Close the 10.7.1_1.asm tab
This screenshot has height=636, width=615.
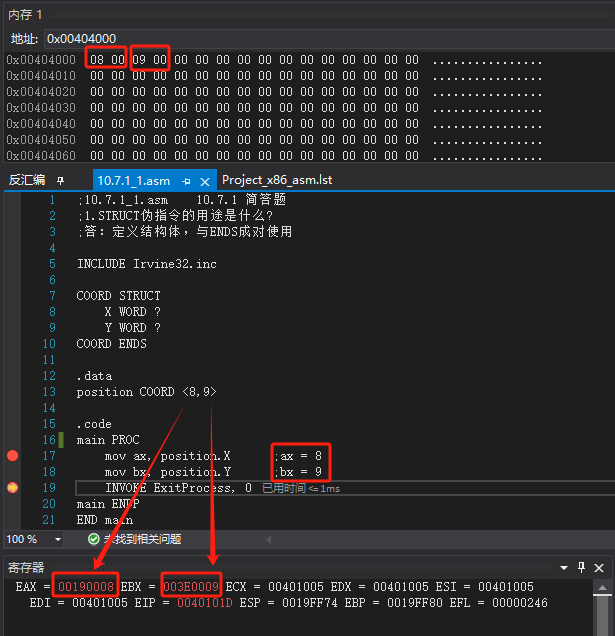pyautogui.click(x=205, y=182)
